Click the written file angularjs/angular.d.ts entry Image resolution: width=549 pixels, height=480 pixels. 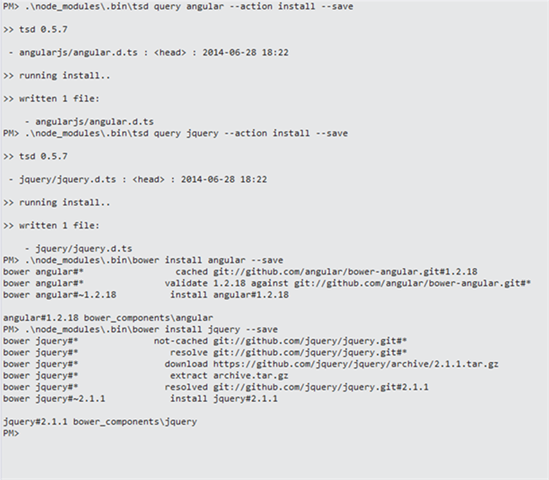(x=89, y=122)
